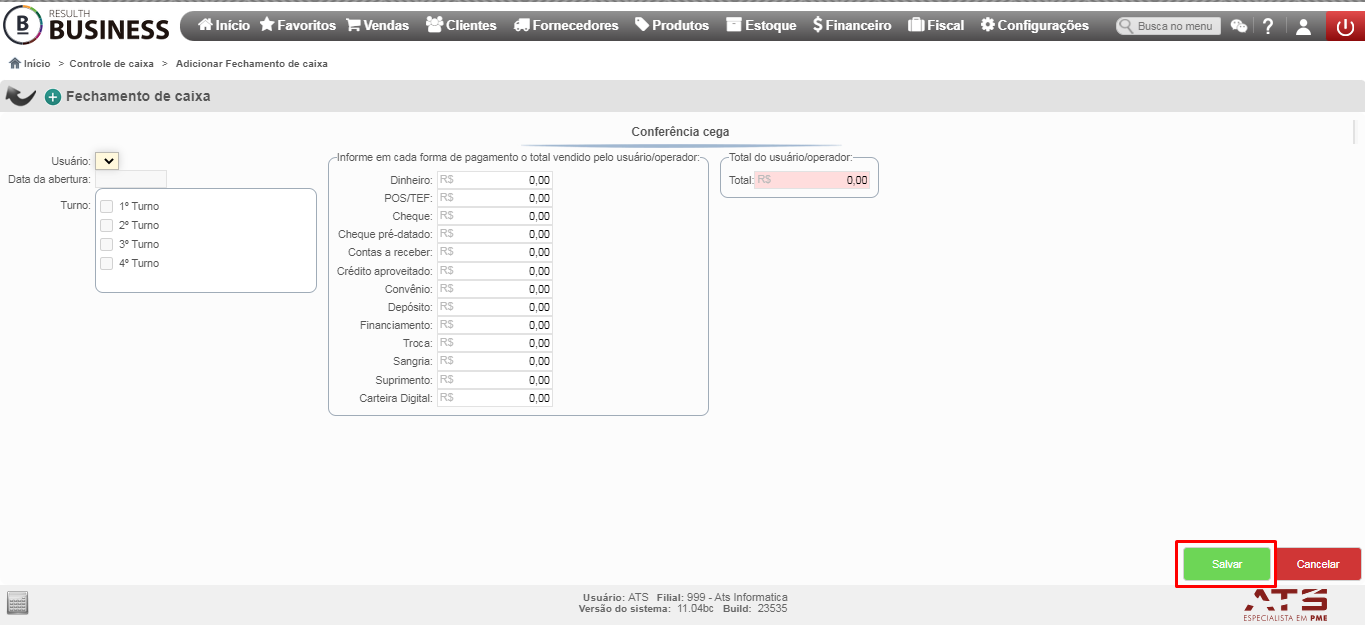Expand the Usuário dropdown

coord(107,160)
